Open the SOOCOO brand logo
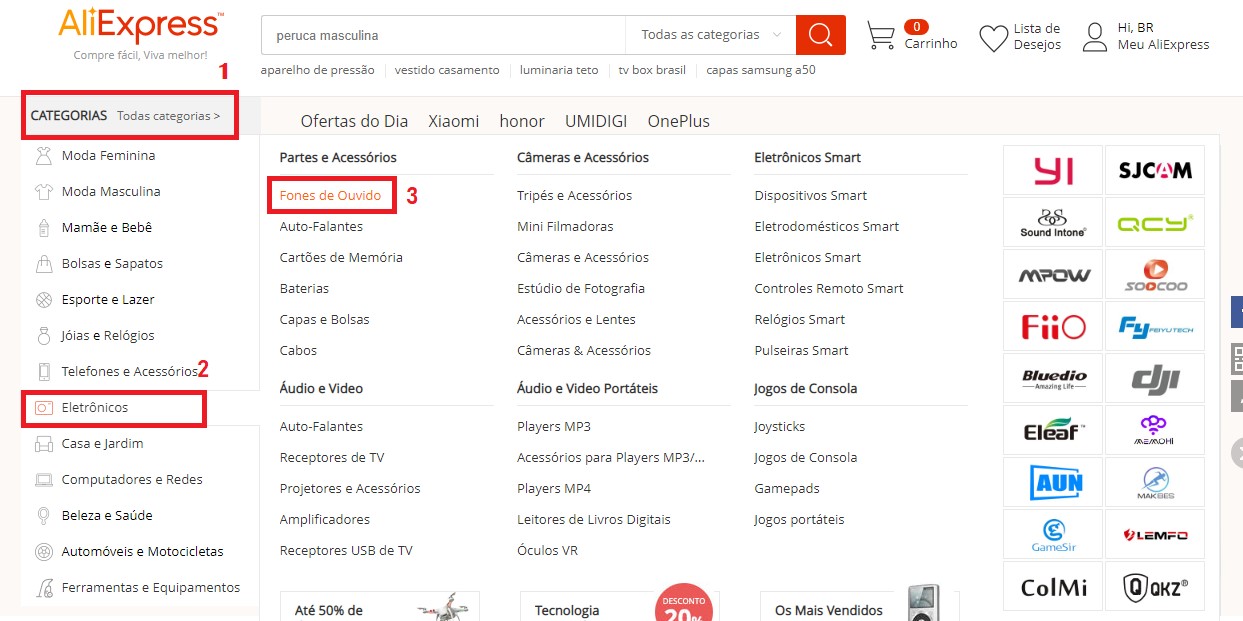 [1155, 274]
